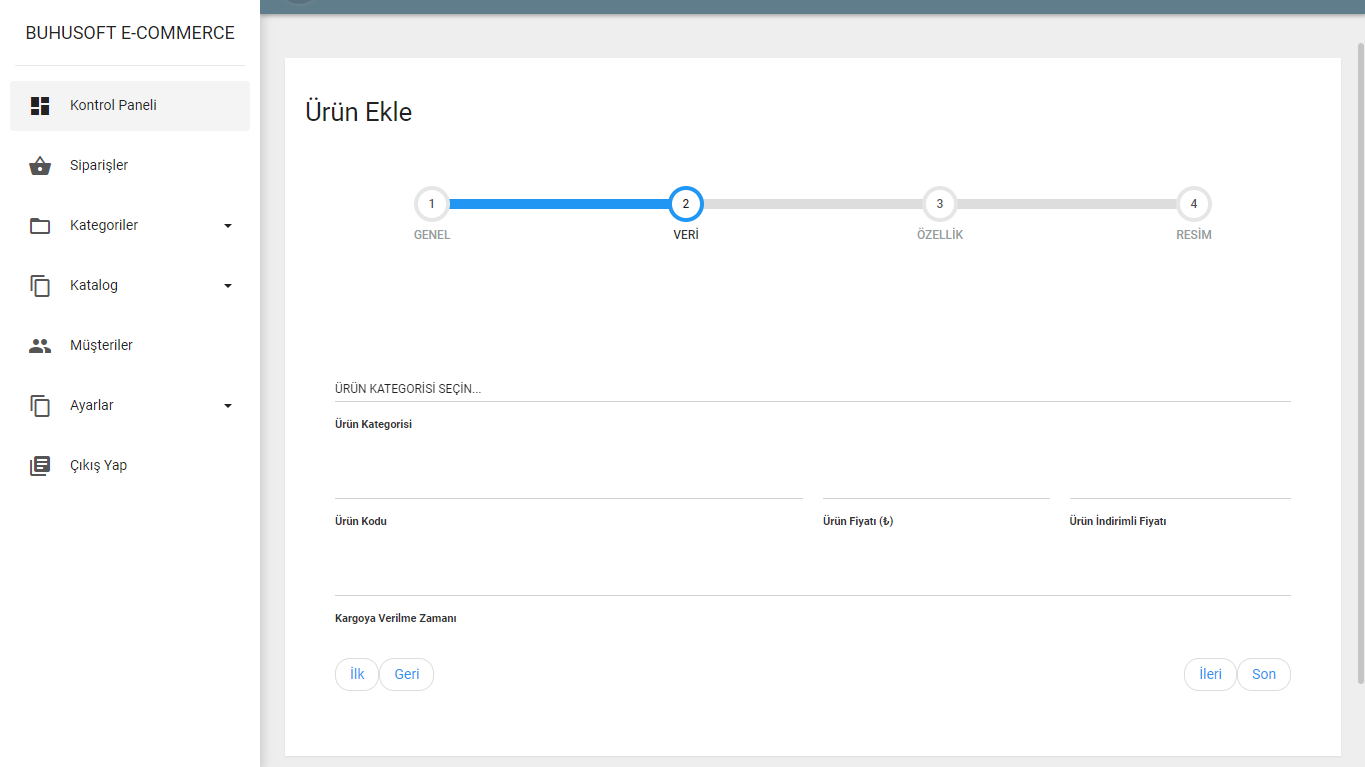Click the Çıkış Yap logout icon
The image size is (1365, 767).
pyautogui.click(x=40, y=466)
